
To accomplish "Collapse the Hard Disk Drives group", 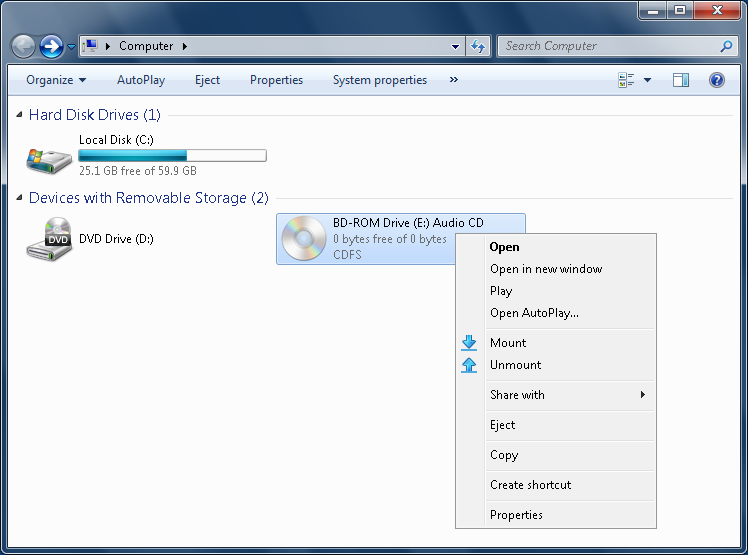I will click(x=19, y=115).
